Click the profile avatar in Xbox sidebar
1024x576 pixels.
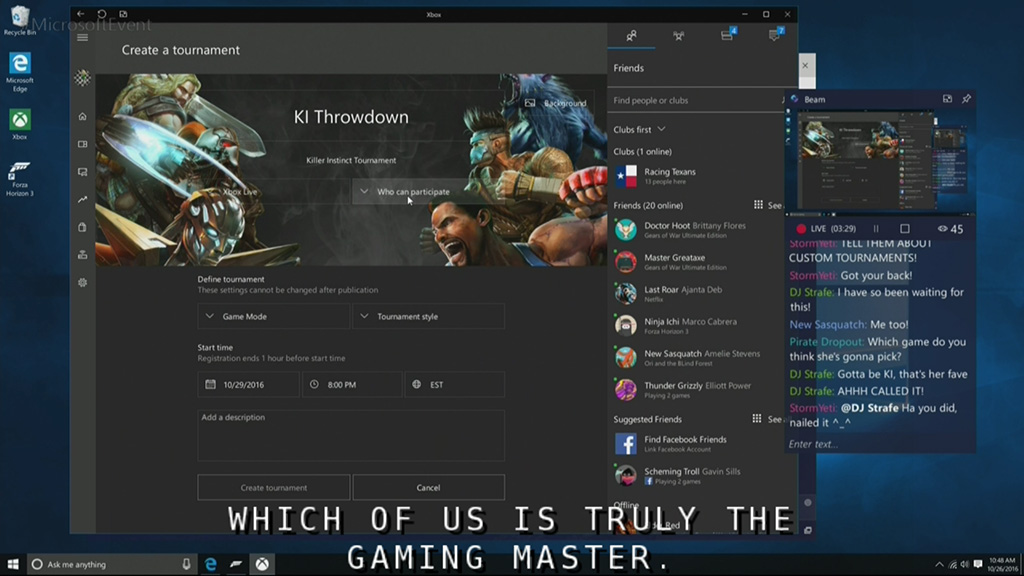point(82,78)
